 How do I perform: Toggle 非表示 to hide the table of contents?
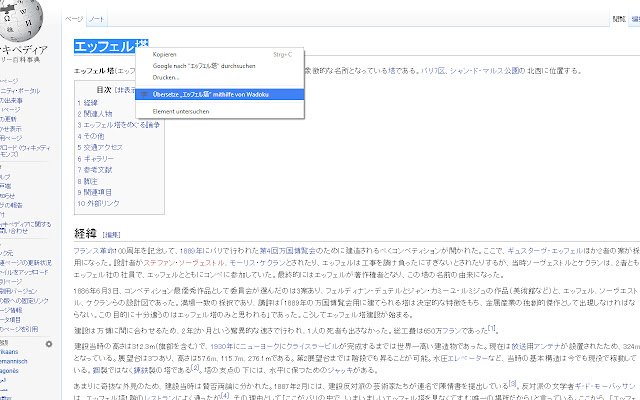pos(127,90)
